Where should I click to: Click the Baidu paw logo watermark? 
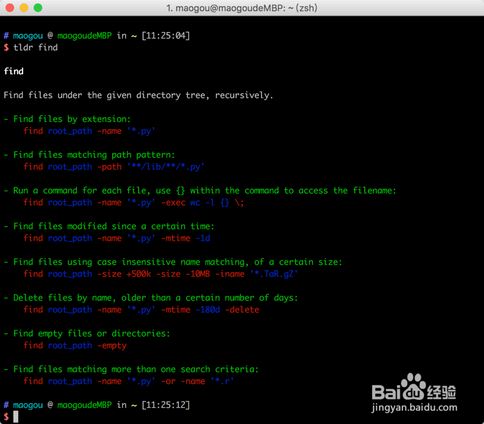pyautogui.click(x=414, y=387)
